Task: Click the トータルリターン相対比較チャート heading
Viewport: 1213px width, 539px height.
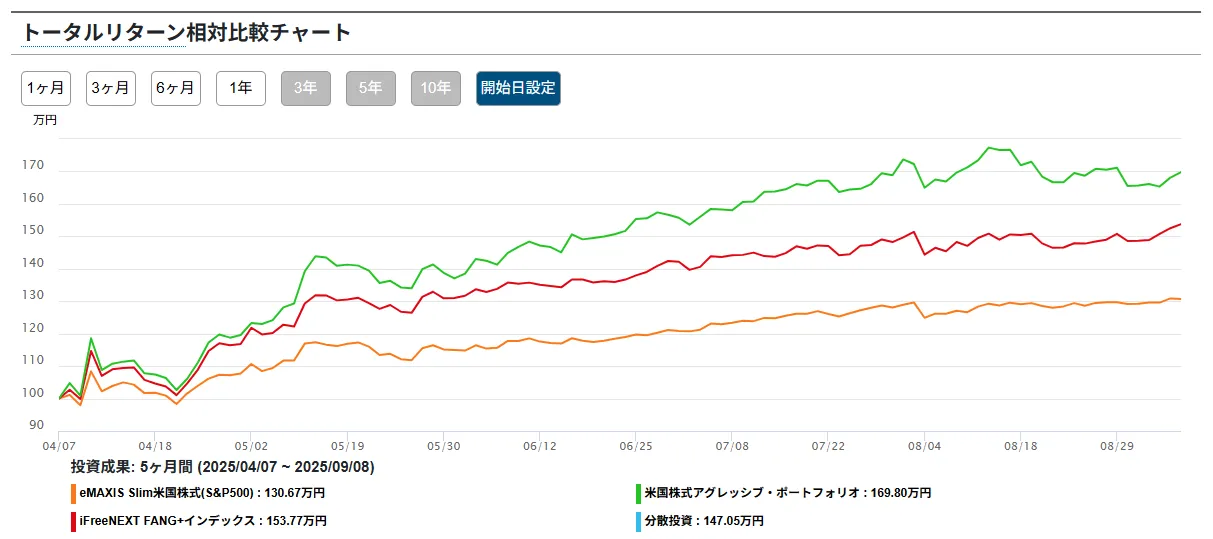Action: coord(186,32)
